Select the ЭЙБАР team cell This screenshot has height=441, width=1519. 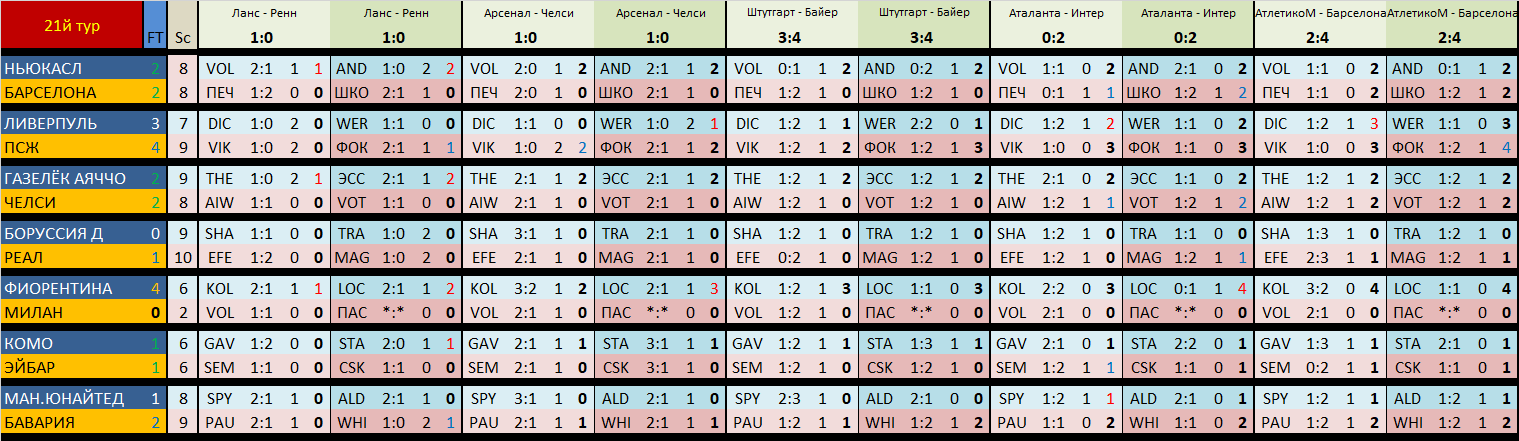pyautogui.click(x=71, y=367)
